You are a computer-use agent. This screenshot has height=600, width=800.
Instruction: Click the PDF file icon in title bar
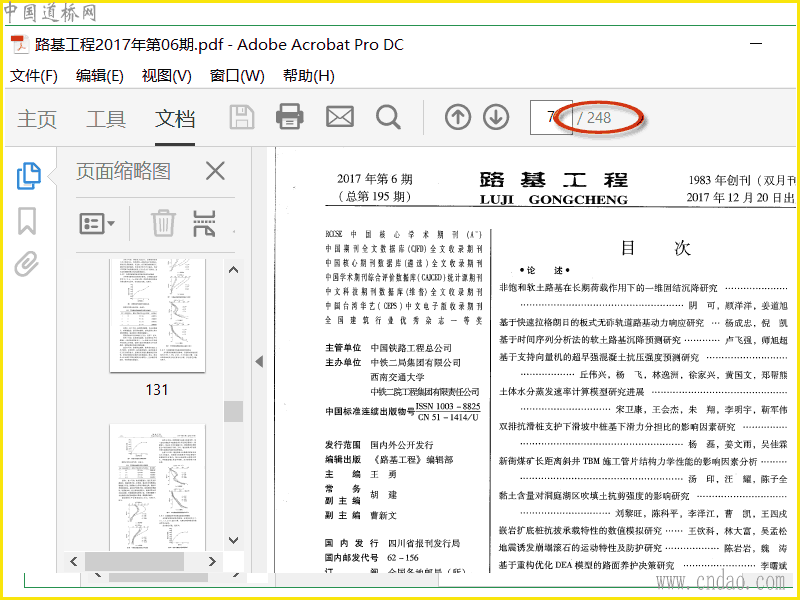tap(20, 45)
